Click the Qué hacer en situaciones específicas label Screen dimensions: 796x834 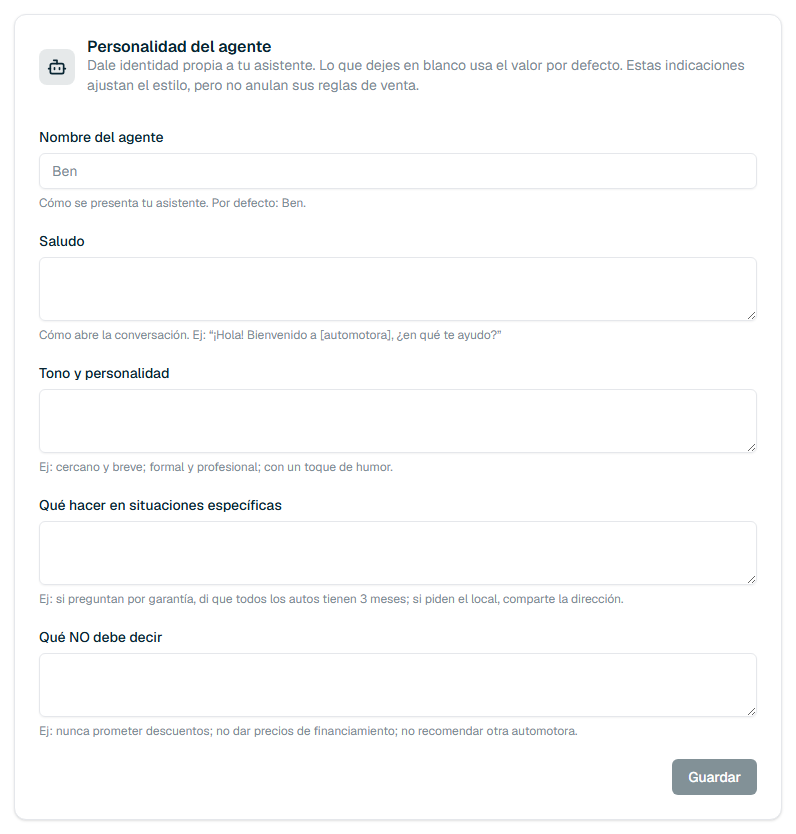pos(160,505)
